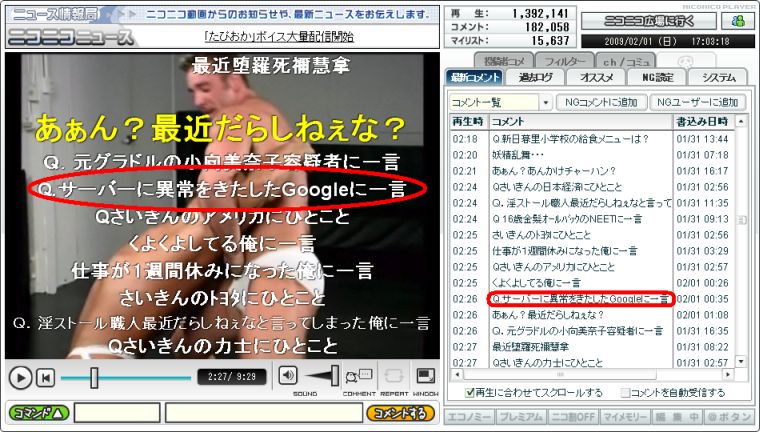Image resolution: width=760 pixels, height=432 pixels.
Task: Click the horizontal scrollbar's right arrow
Action: click(x=728, y=374)
